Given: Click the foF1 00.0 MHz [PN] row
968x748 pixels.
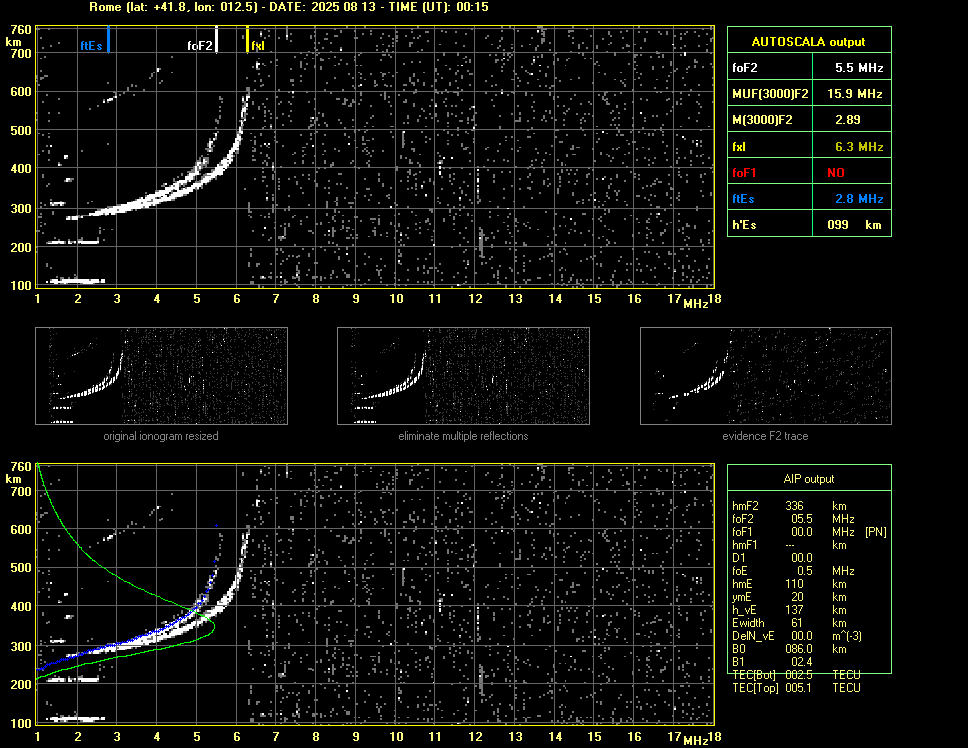Looking at the screenshot, I should point(809,532).
